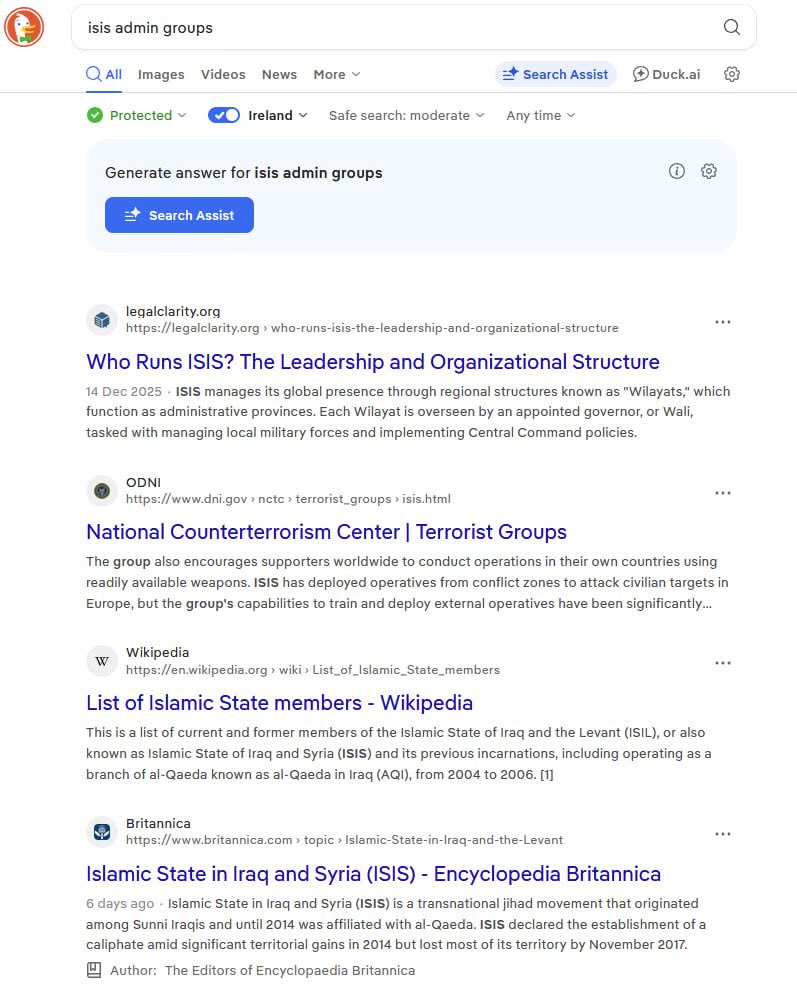Screen dimensions: 797x988
Task: Click the en.wikipedia.org URL breadcrumb
Action: [312, 670]
